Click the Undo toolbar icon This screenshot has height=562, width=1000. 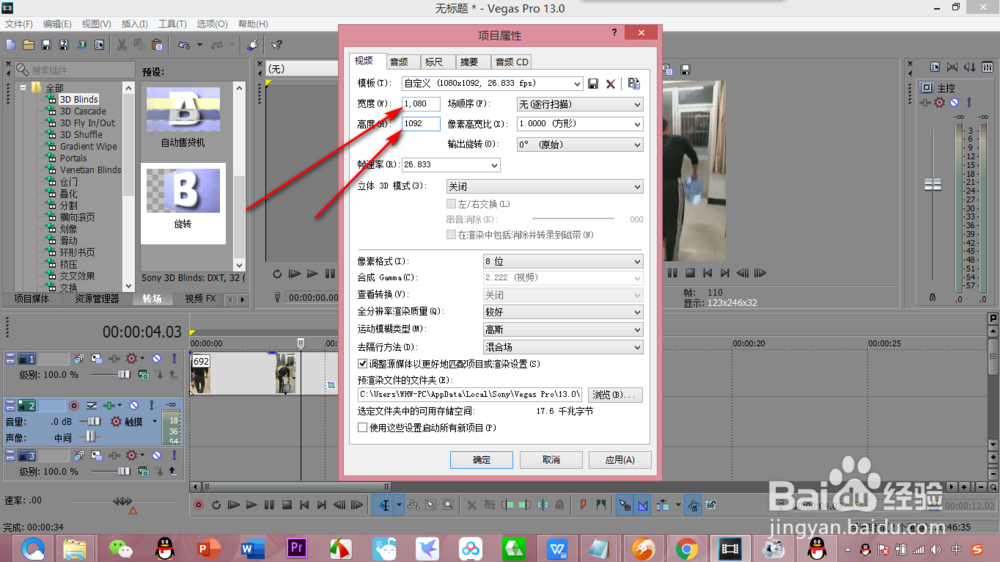coord(184,45)
